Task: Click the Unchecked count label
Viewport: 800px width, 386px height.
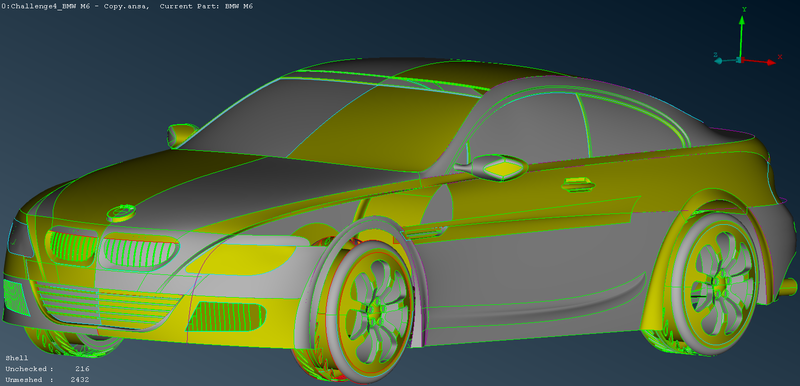Action: click(47, 369)
